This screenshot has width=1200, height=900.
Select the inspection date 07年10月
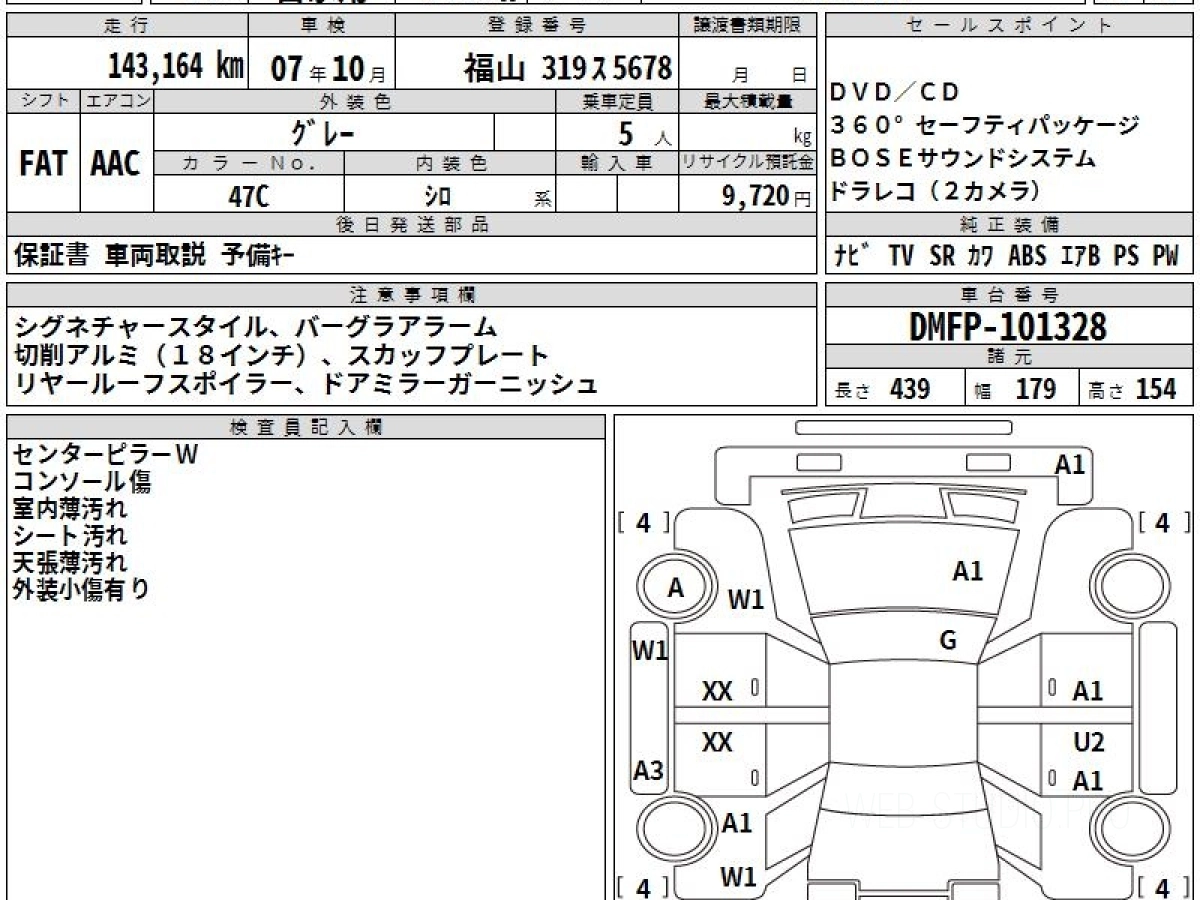pyautogui.click(x=328, y=68)
